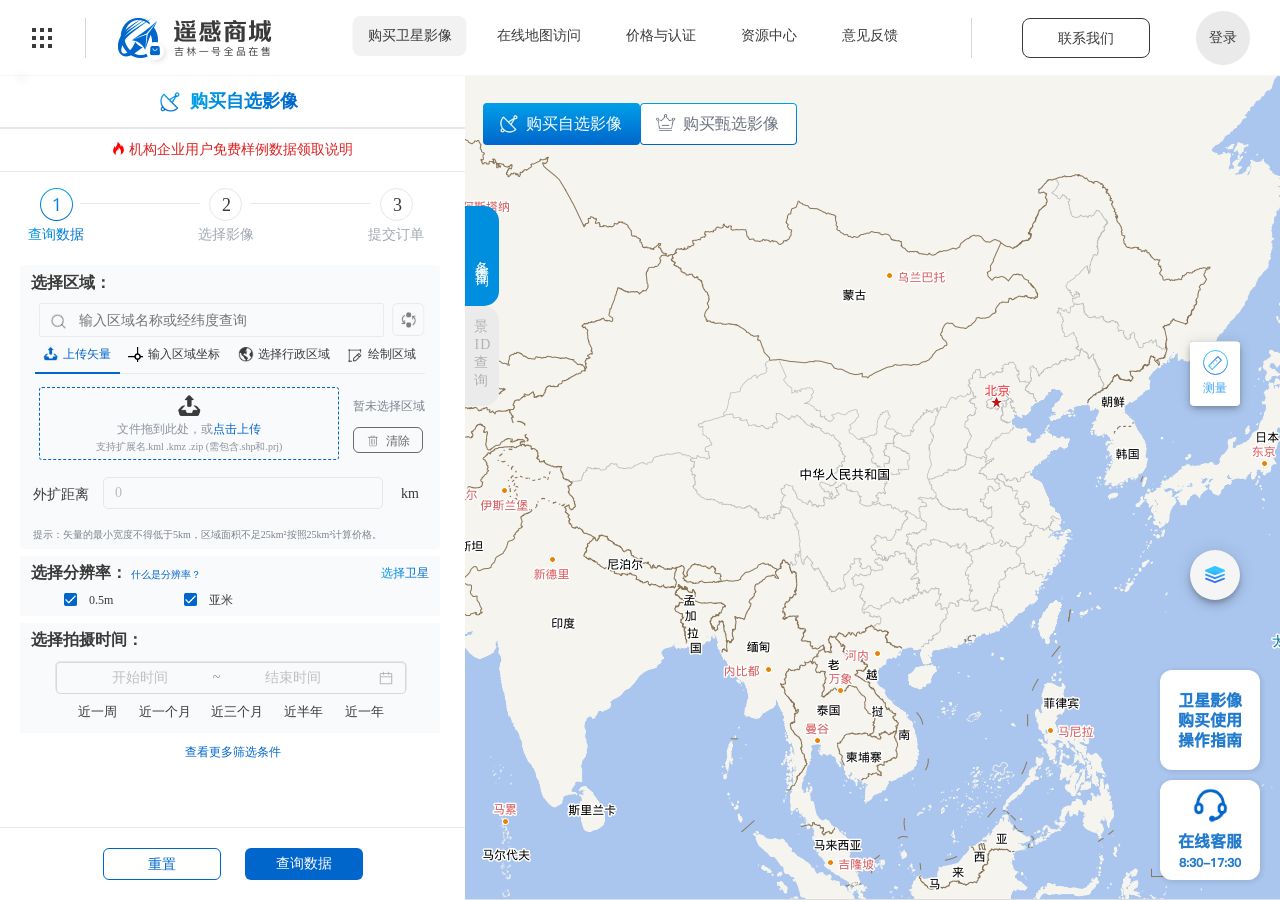Click the 伊斯兰堡 label on the map
The image size is (1280, 900).
click(504, 505)
